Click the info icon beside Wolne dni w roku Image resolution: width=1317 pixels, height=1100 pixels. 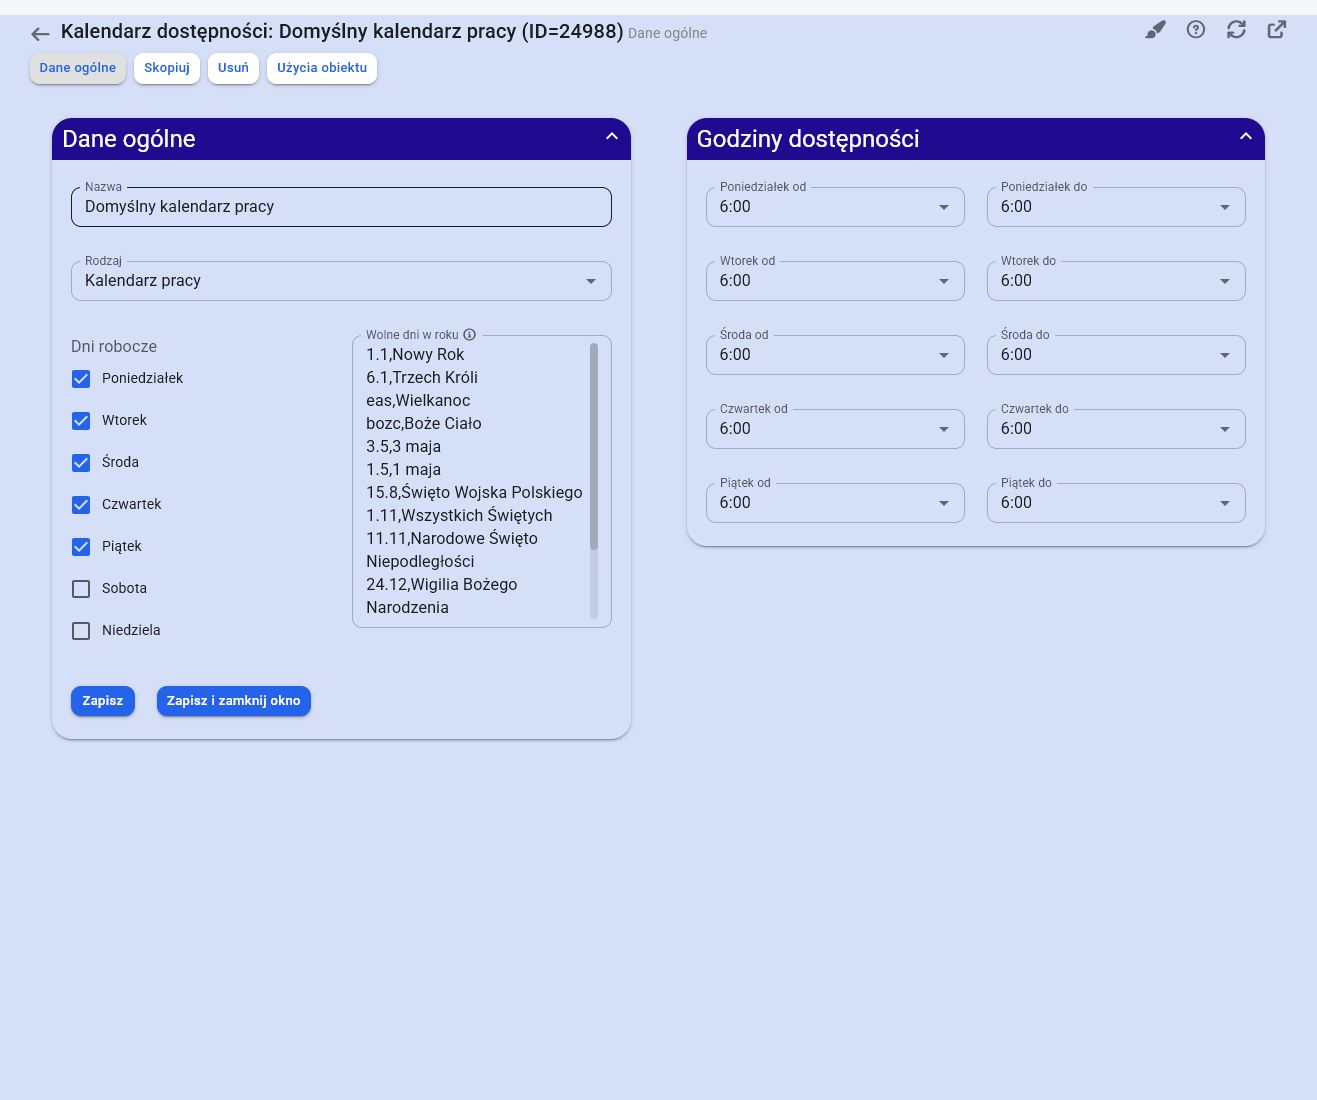pyautogui.click(x=469, y=335)
